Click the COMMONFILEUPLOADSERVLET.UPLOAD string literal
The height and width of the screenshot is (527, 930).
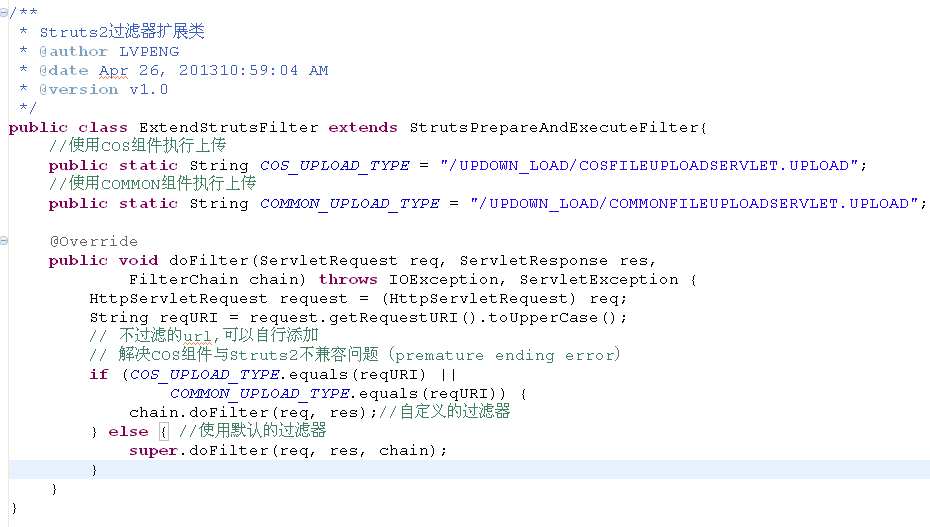694,203
